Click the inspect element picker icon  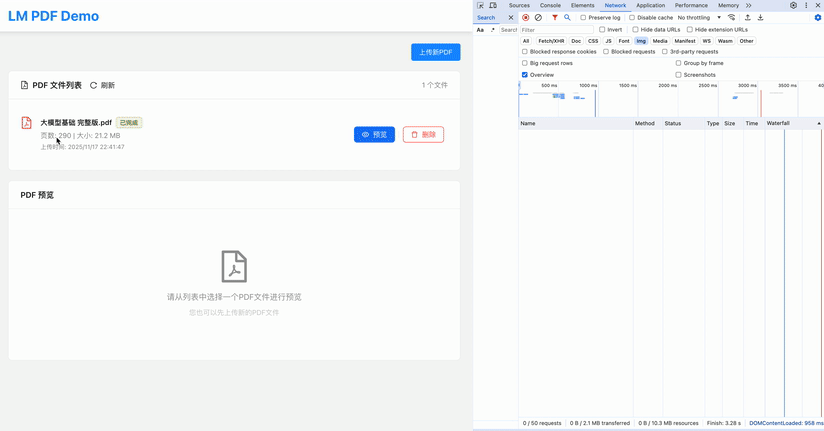480,5
